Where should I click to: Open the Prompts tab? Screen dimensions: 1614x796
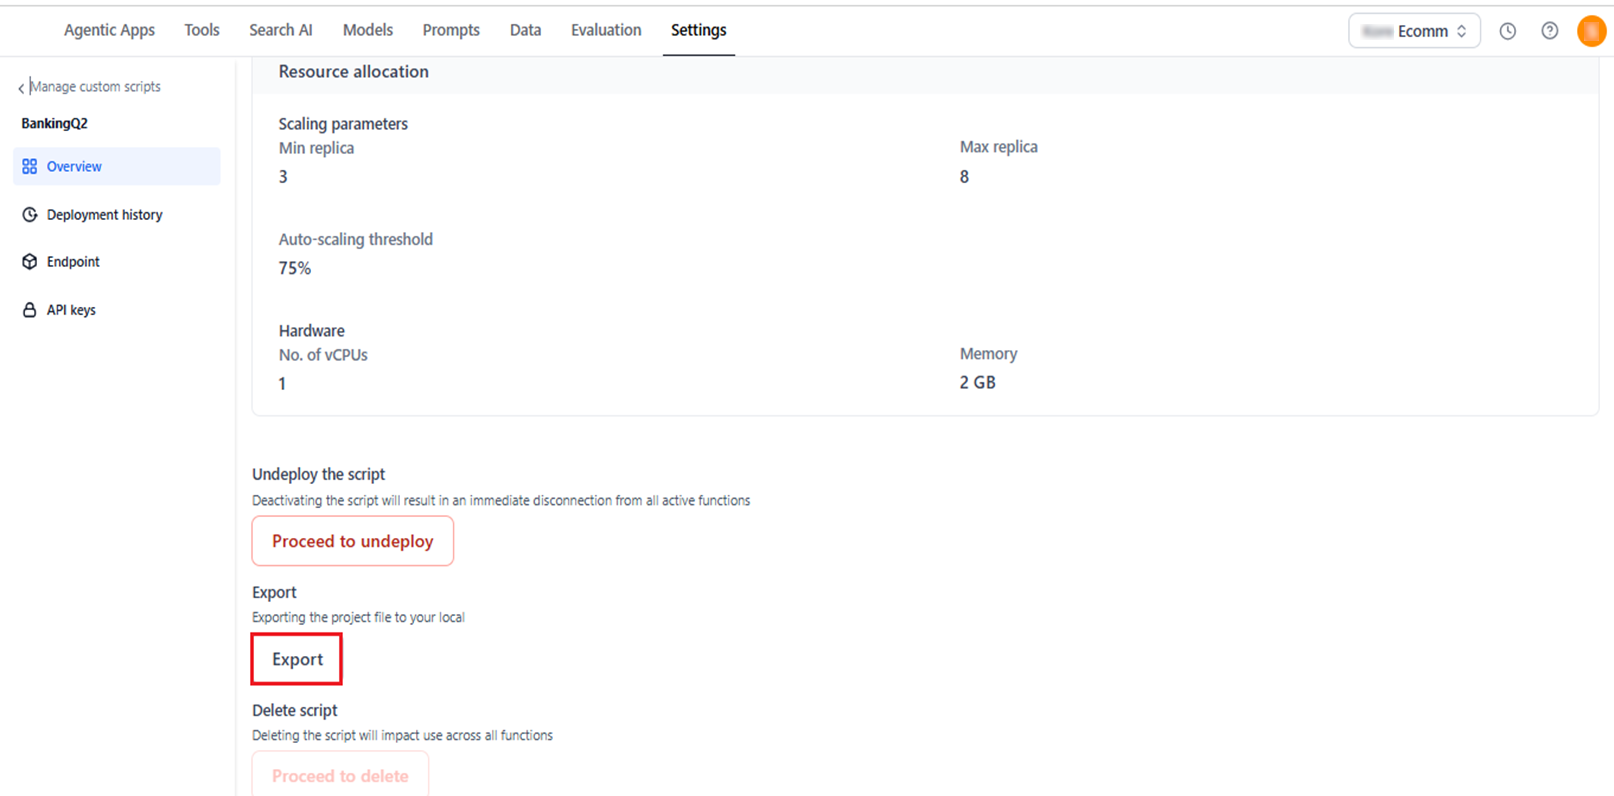tap(450, 30)
